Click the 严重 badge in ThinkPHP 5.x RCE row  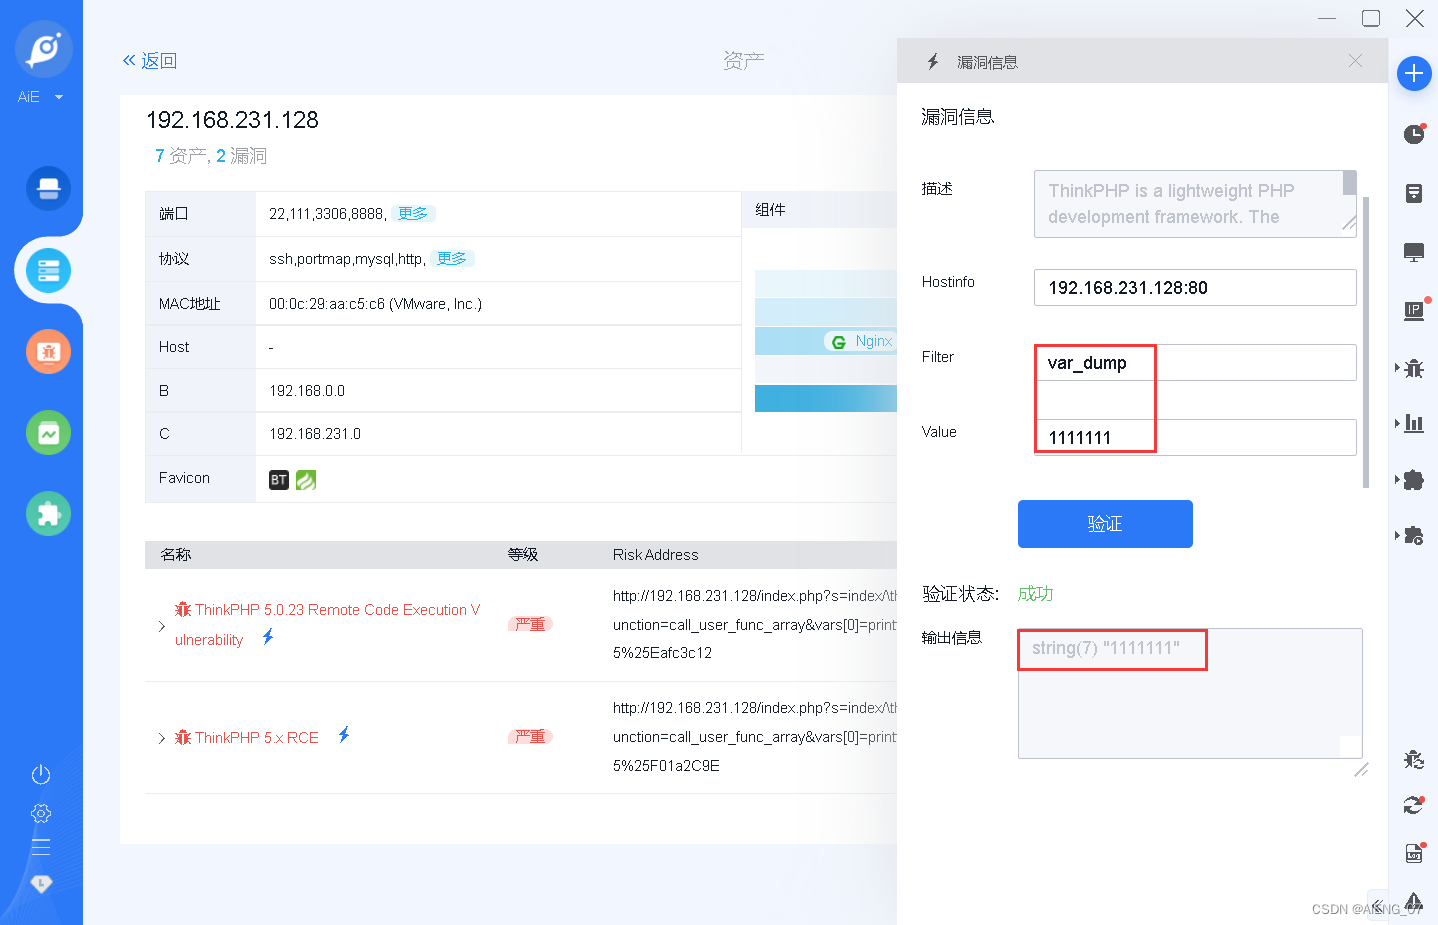(530, 737)
